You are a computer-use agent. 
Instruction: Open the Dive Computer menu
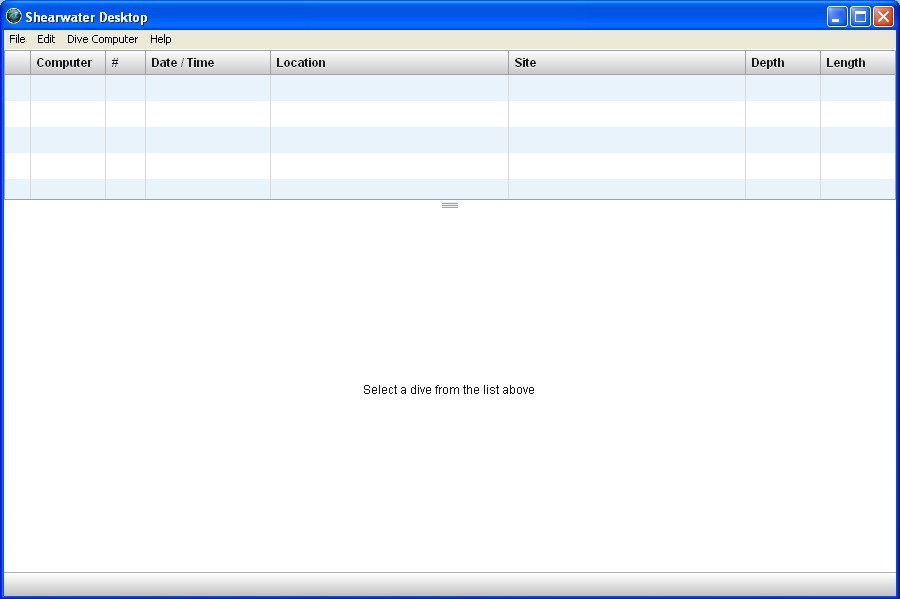coord(102,39)
